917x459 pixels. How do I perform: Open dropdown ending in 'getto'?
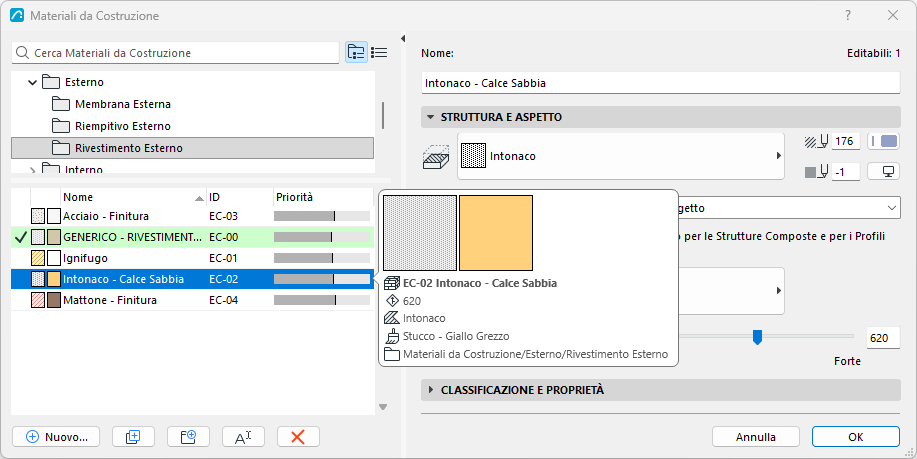(790, 208)
